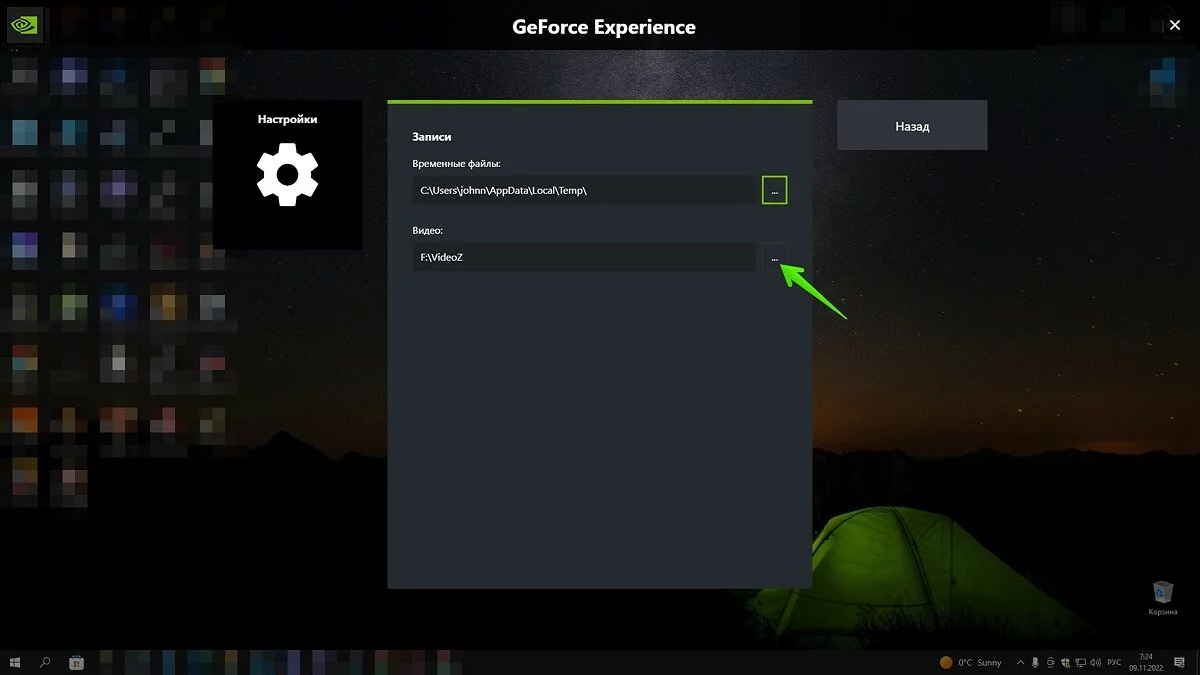Click the NVIDIA logo icon
Viewport: 1200px width, 675px height.
tap(24, 24)
